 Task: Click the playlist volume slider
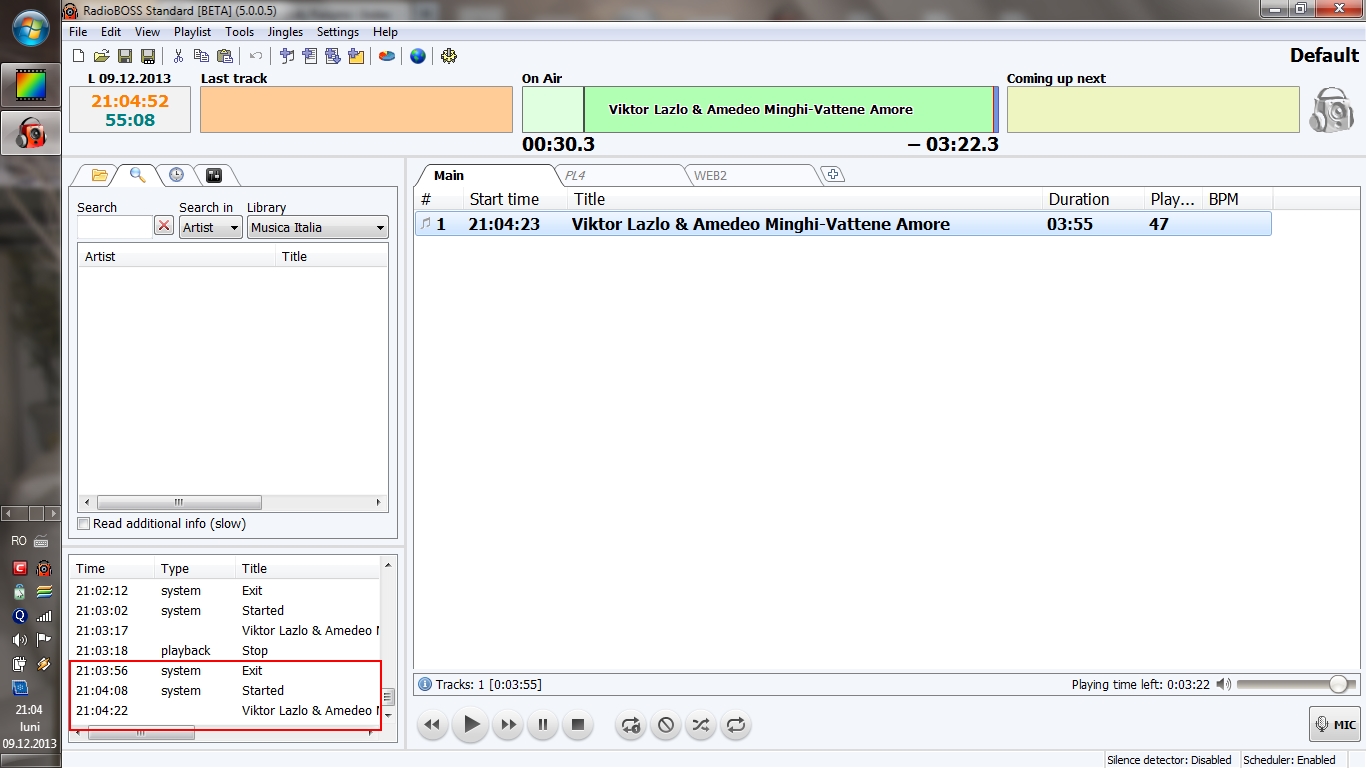coord(1296,685)
